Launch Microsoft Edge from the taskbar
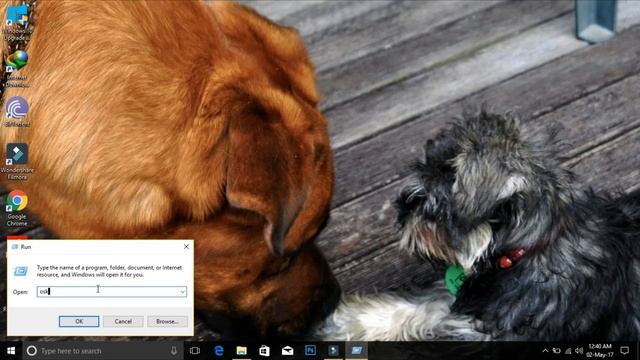 point(219,351)
